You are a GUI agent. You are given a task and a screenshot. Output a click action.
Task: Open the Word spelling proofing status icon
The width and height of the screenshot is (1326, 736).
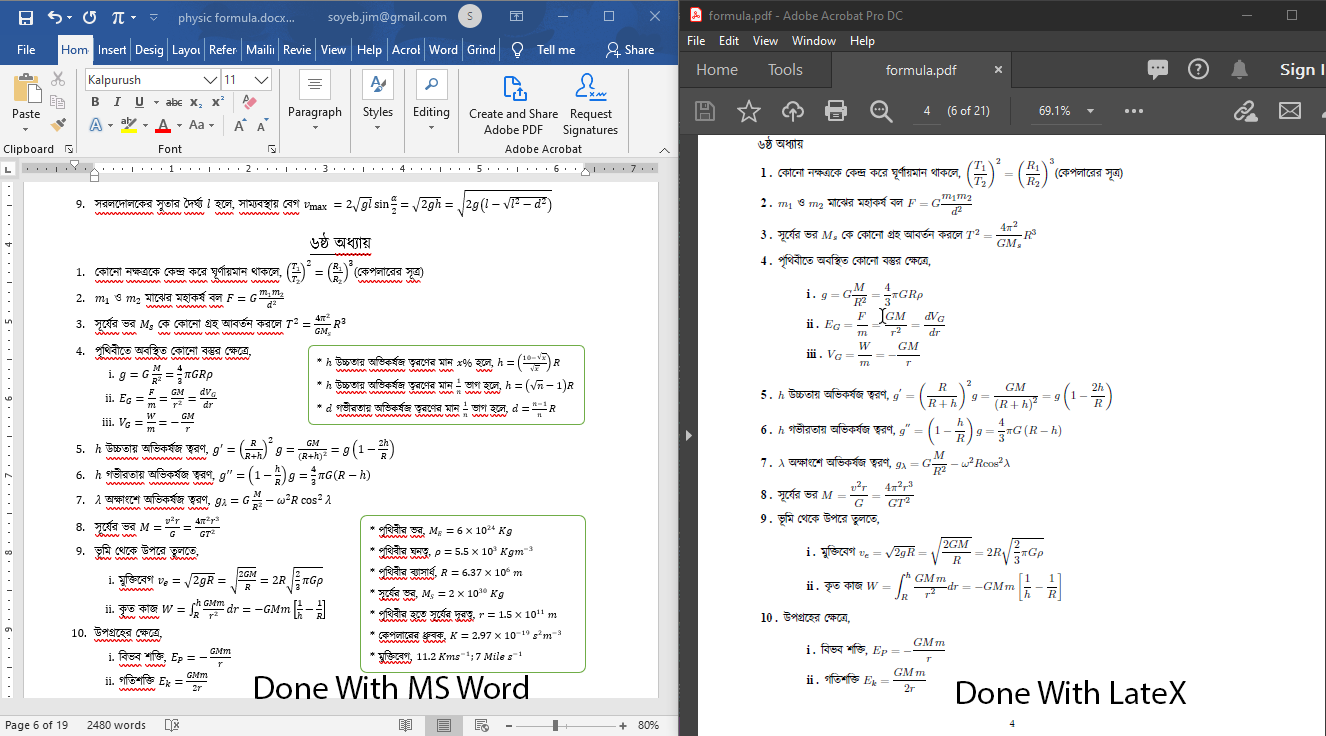tap(172, 725)
